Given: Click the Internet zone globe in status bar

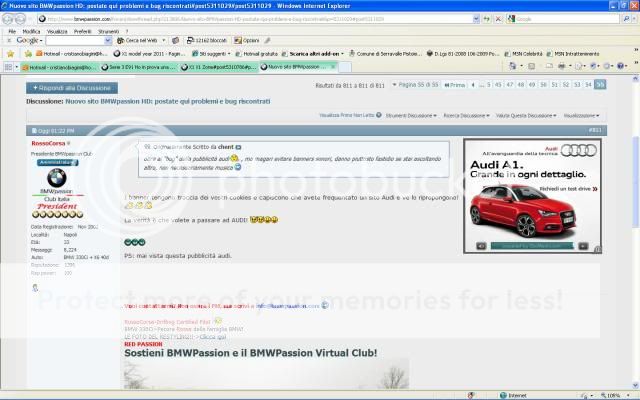Looking at the screenshot, I should click(x=502, y=395).
